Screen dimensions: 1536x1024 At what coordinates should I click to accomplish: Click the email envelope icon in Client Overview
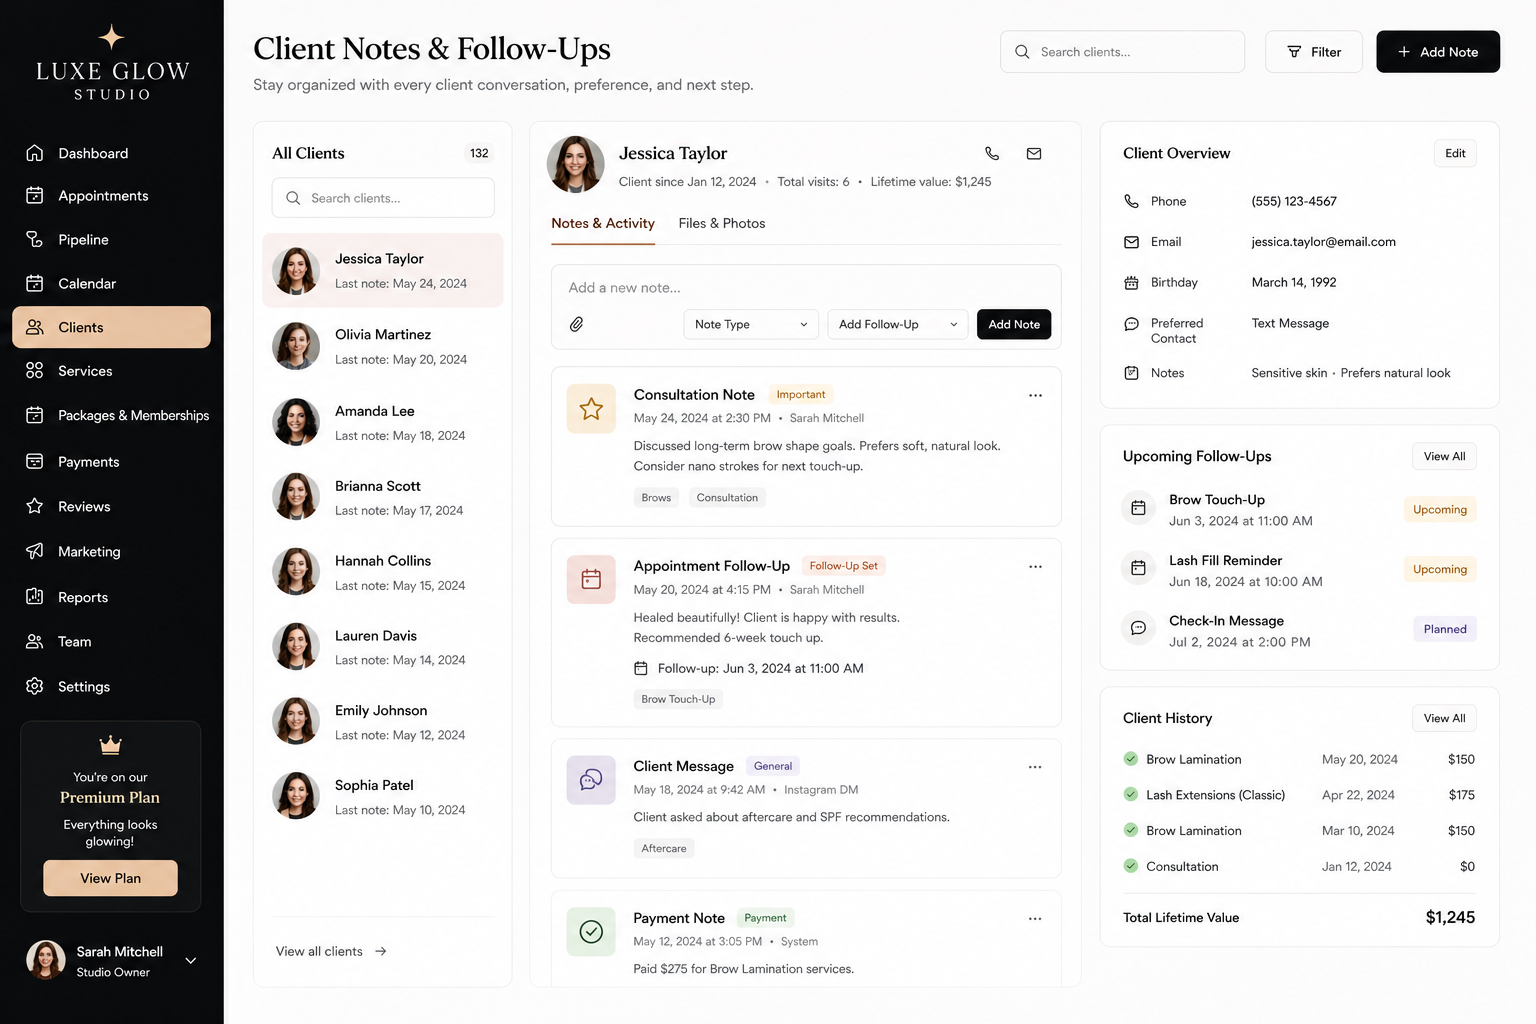(1131, 242)
